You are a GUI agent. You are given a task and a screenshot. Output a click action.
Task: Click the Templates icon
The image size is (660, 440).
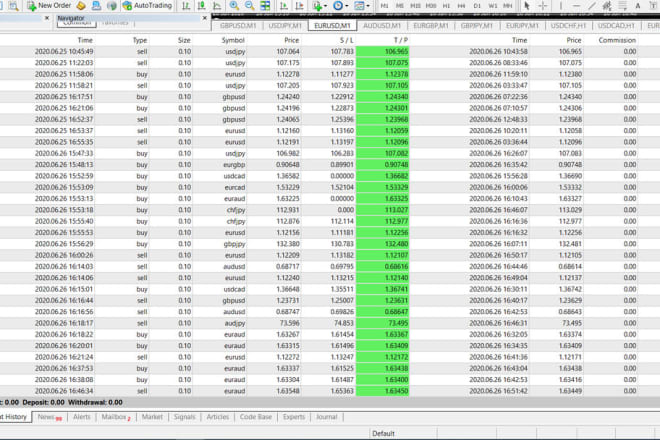coord(359,5)
